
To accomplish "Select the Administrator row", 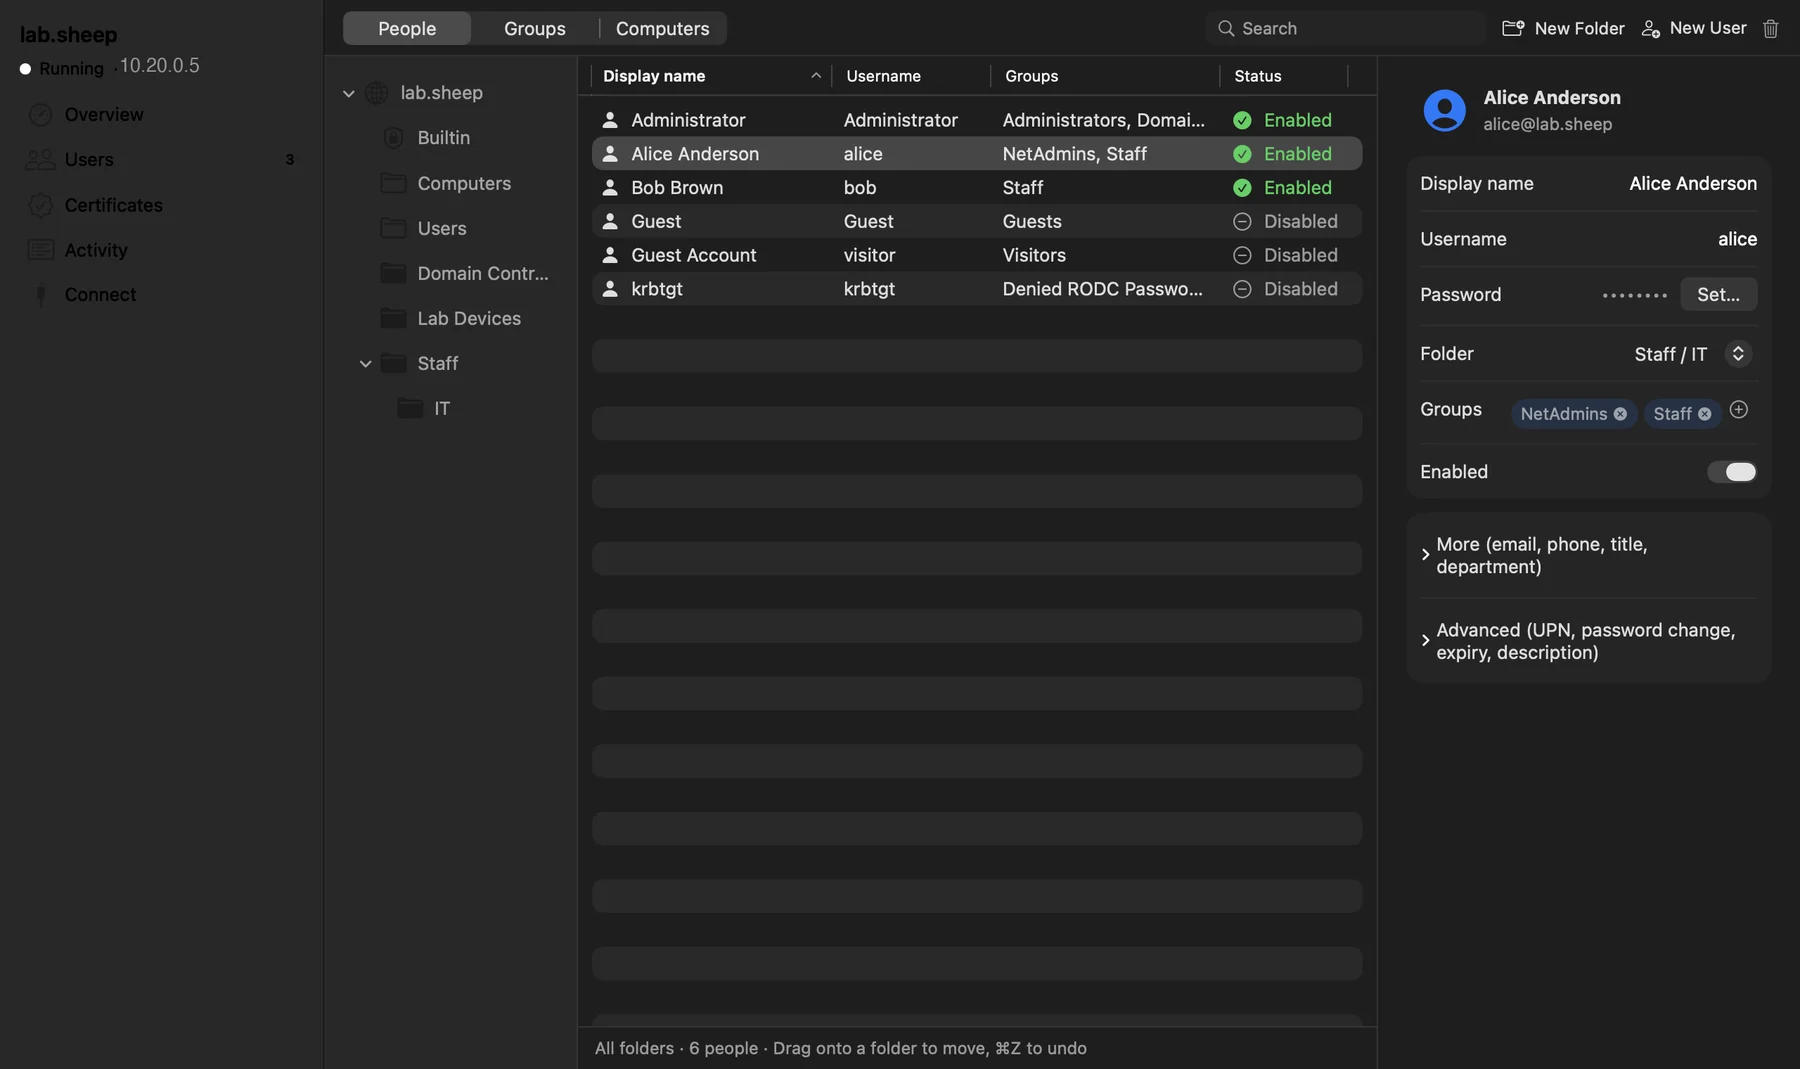I will (976, 120).
